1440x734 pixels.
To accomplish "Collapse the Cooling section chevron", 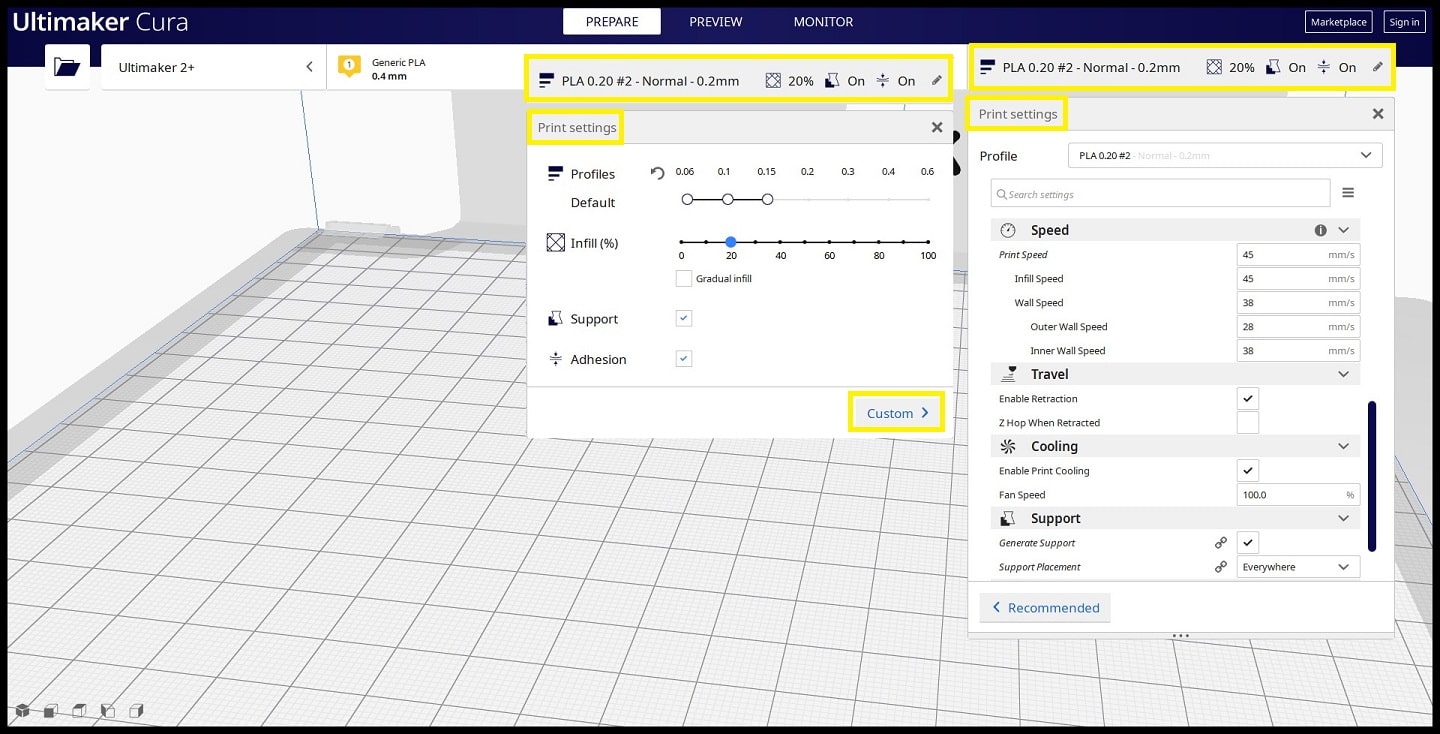I will pyautogui.click(x=1344, y=446).
